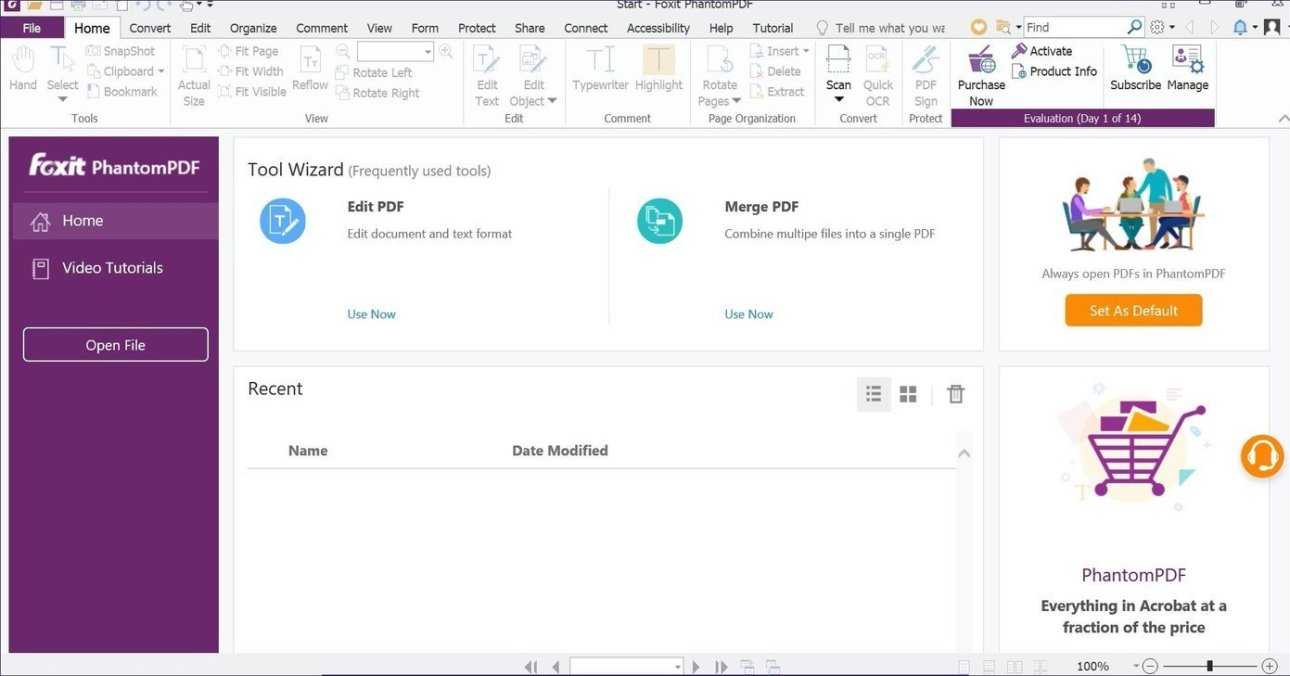Image resolution: width=1290 pixels, height=676 pixels.
Task: Click the orange headset support icon
Action: point(1262,456)
